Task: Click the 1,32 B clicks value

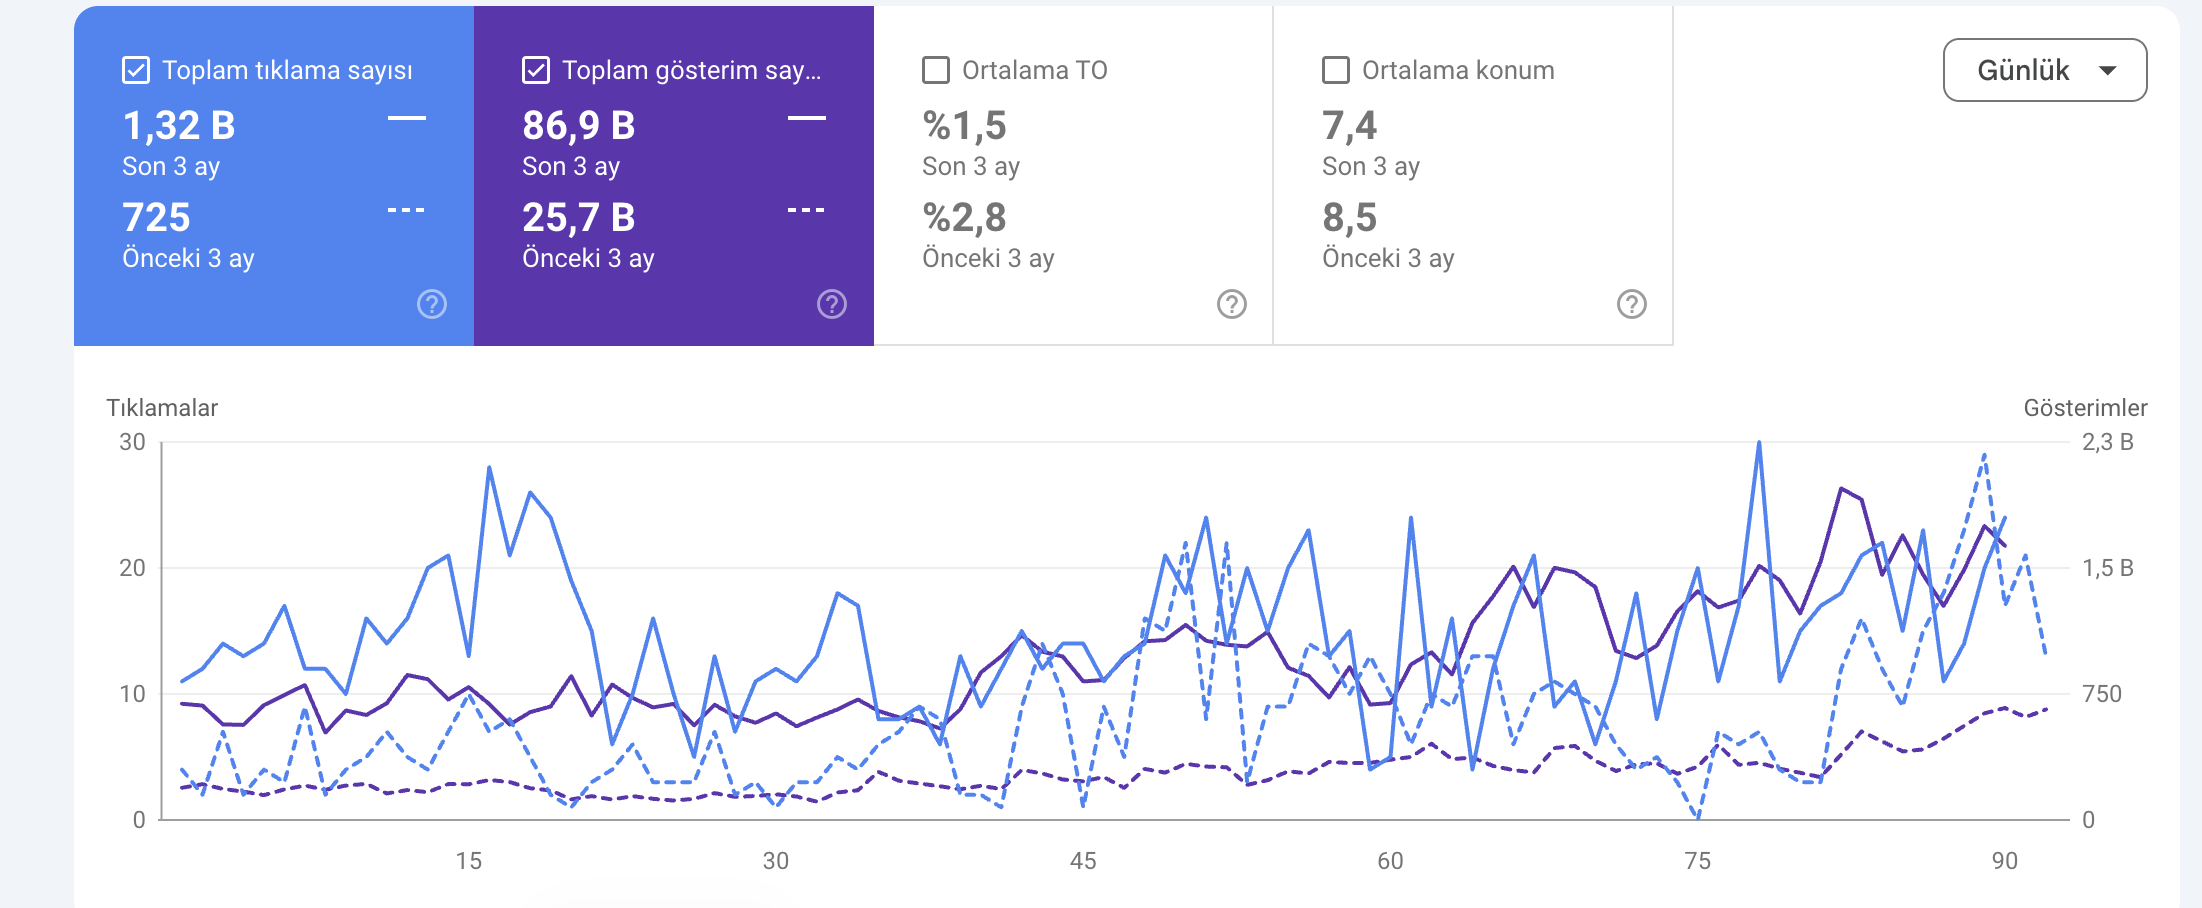Action: coord(179,125)
